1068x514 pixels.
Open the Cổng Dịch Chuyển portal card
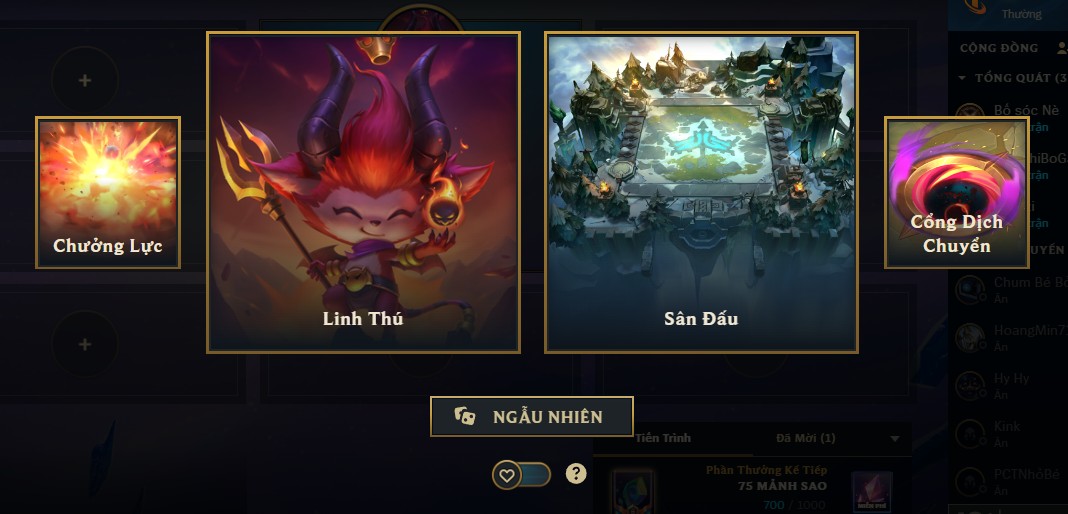[x=956, y=193]
